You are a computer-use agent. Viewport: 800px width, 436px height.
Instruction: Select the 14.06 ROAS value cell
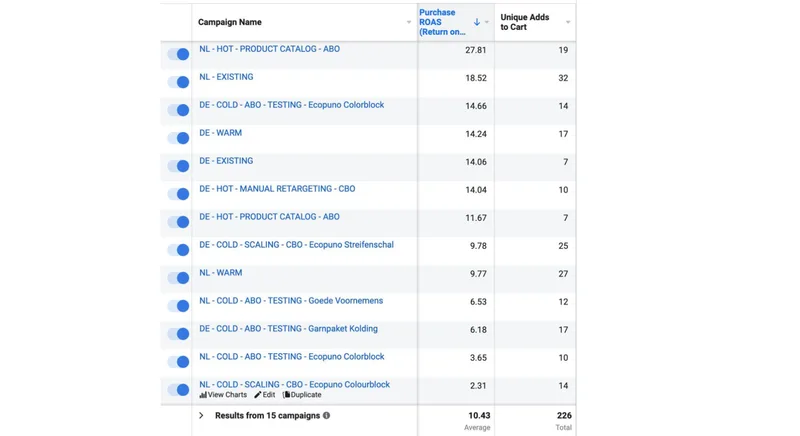click(476, 162)
